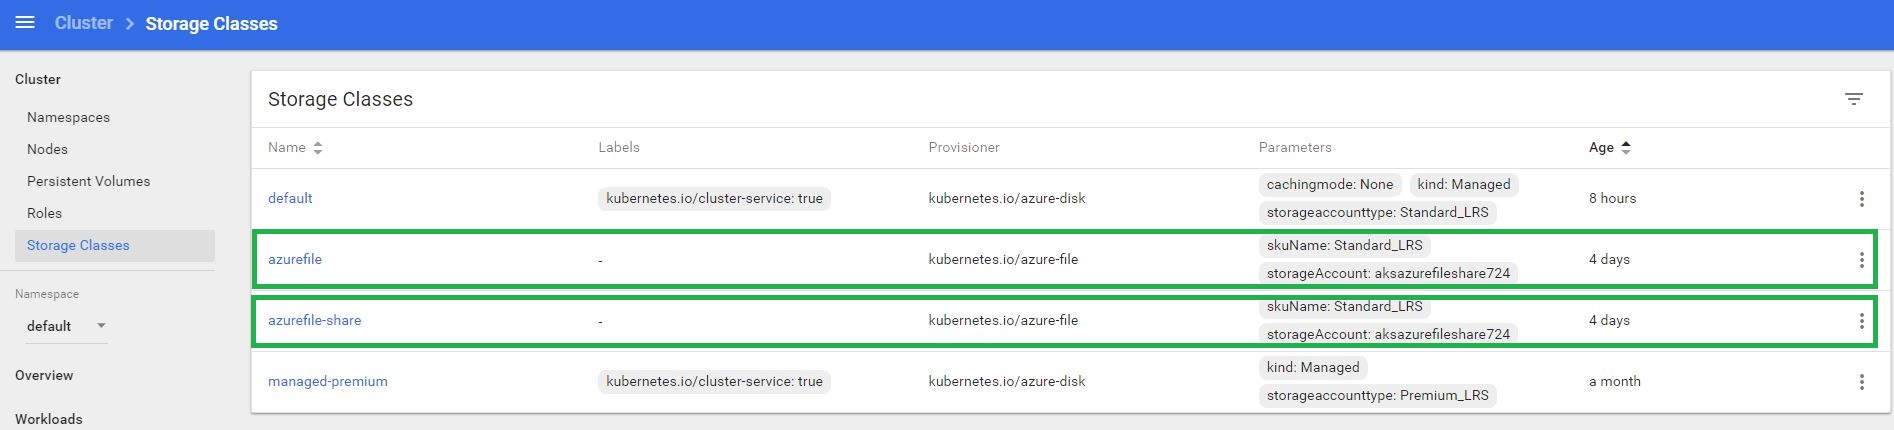Sort the table by Name column arrows
Screen dimensions: 1894x430
click(318, 148)
